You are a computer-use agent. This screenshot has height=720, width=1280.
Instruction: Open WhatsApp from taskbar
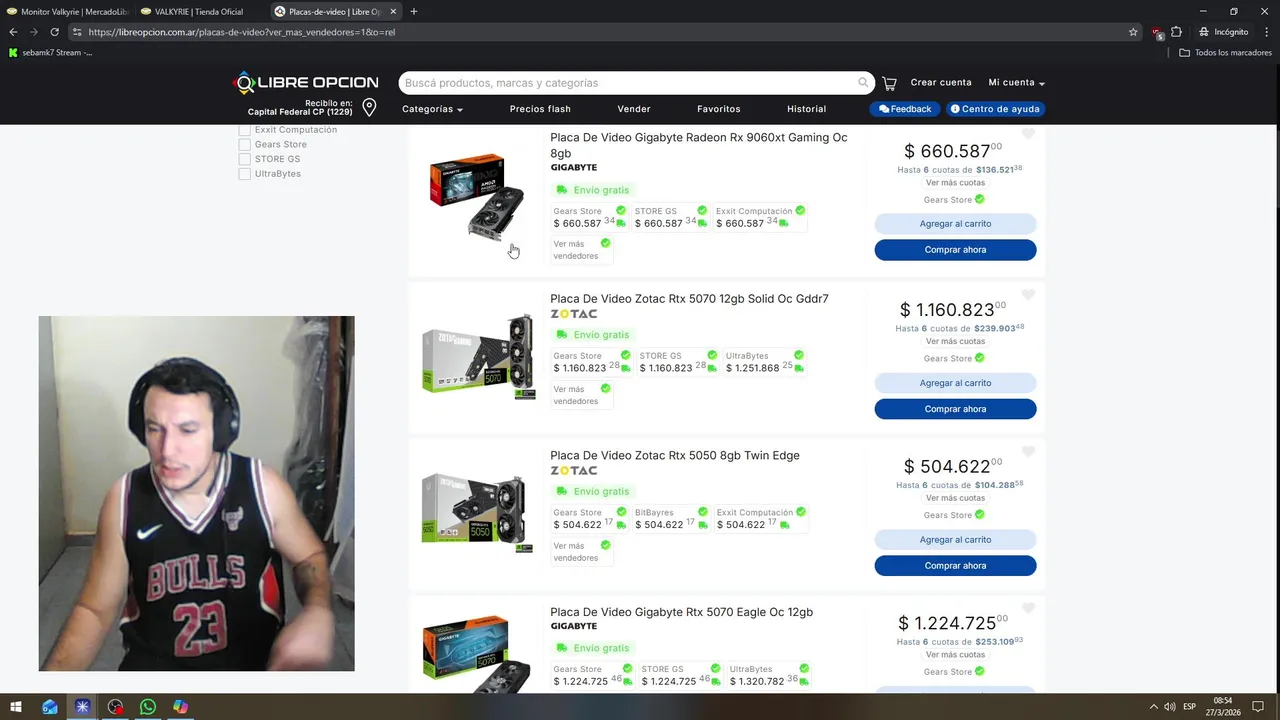(148, 707)
